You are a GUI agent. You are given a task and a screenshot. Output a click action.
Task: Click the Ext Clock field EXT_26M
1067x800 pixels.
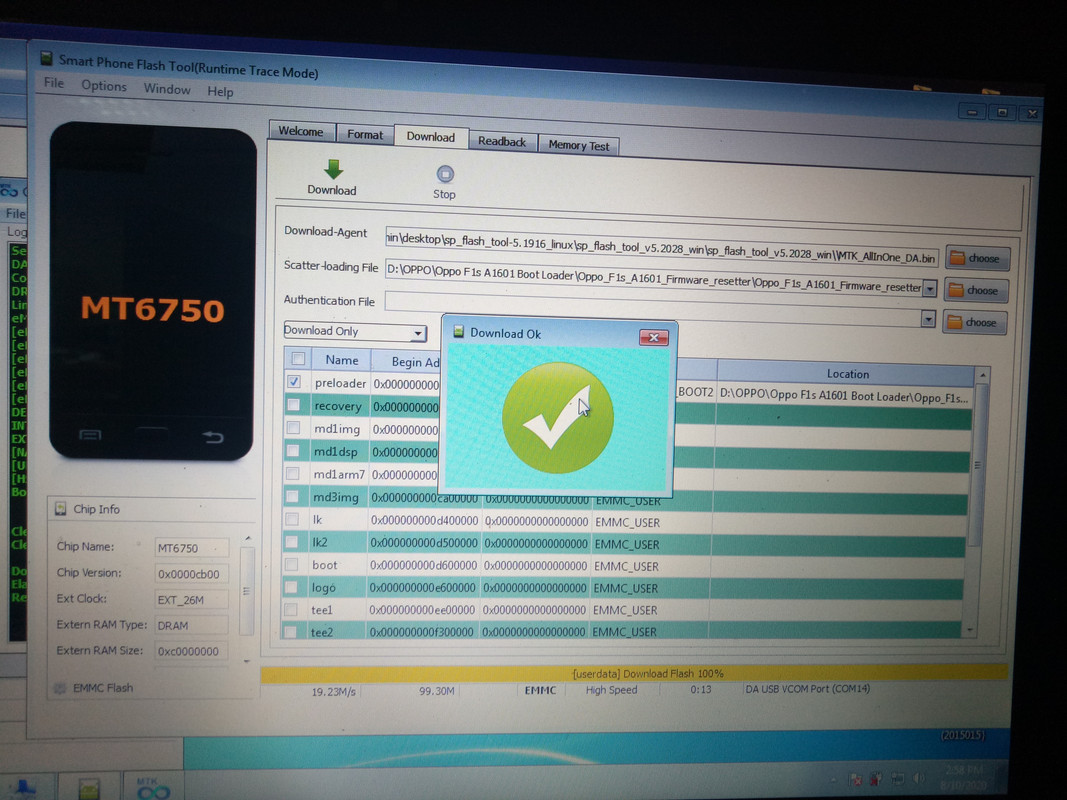(x=191, y=599)
